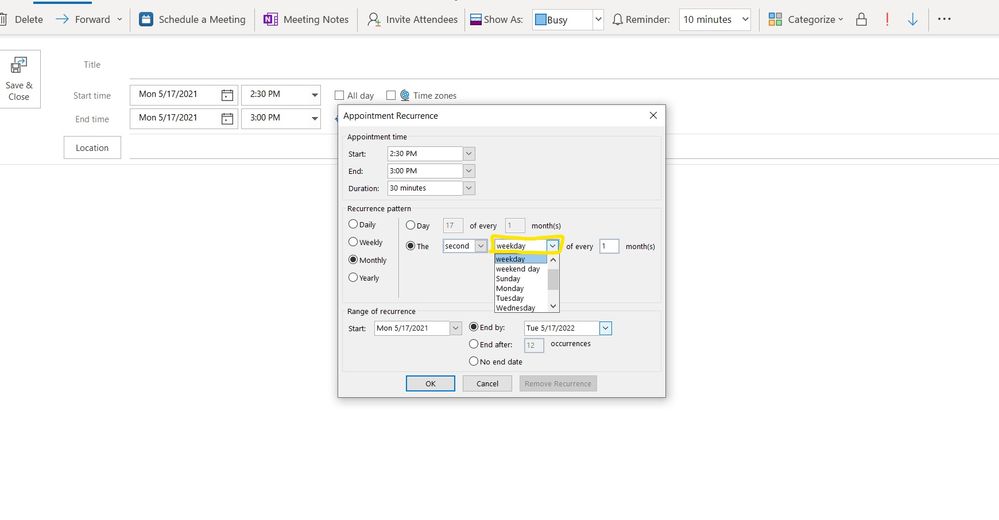This screenshot has width=999, height=520.
Task: Click the Categorize colored squares icon
Action: point(775,19)
